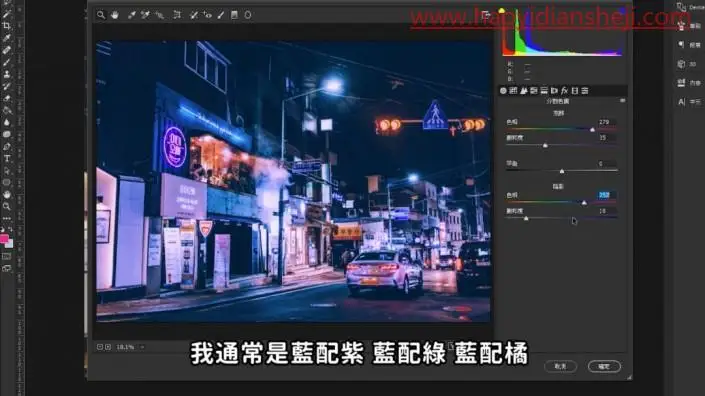The width and height of the screenshot is (705, 396).
Task: Select the Spot Removal tool
Action: (x=194, y=15)
